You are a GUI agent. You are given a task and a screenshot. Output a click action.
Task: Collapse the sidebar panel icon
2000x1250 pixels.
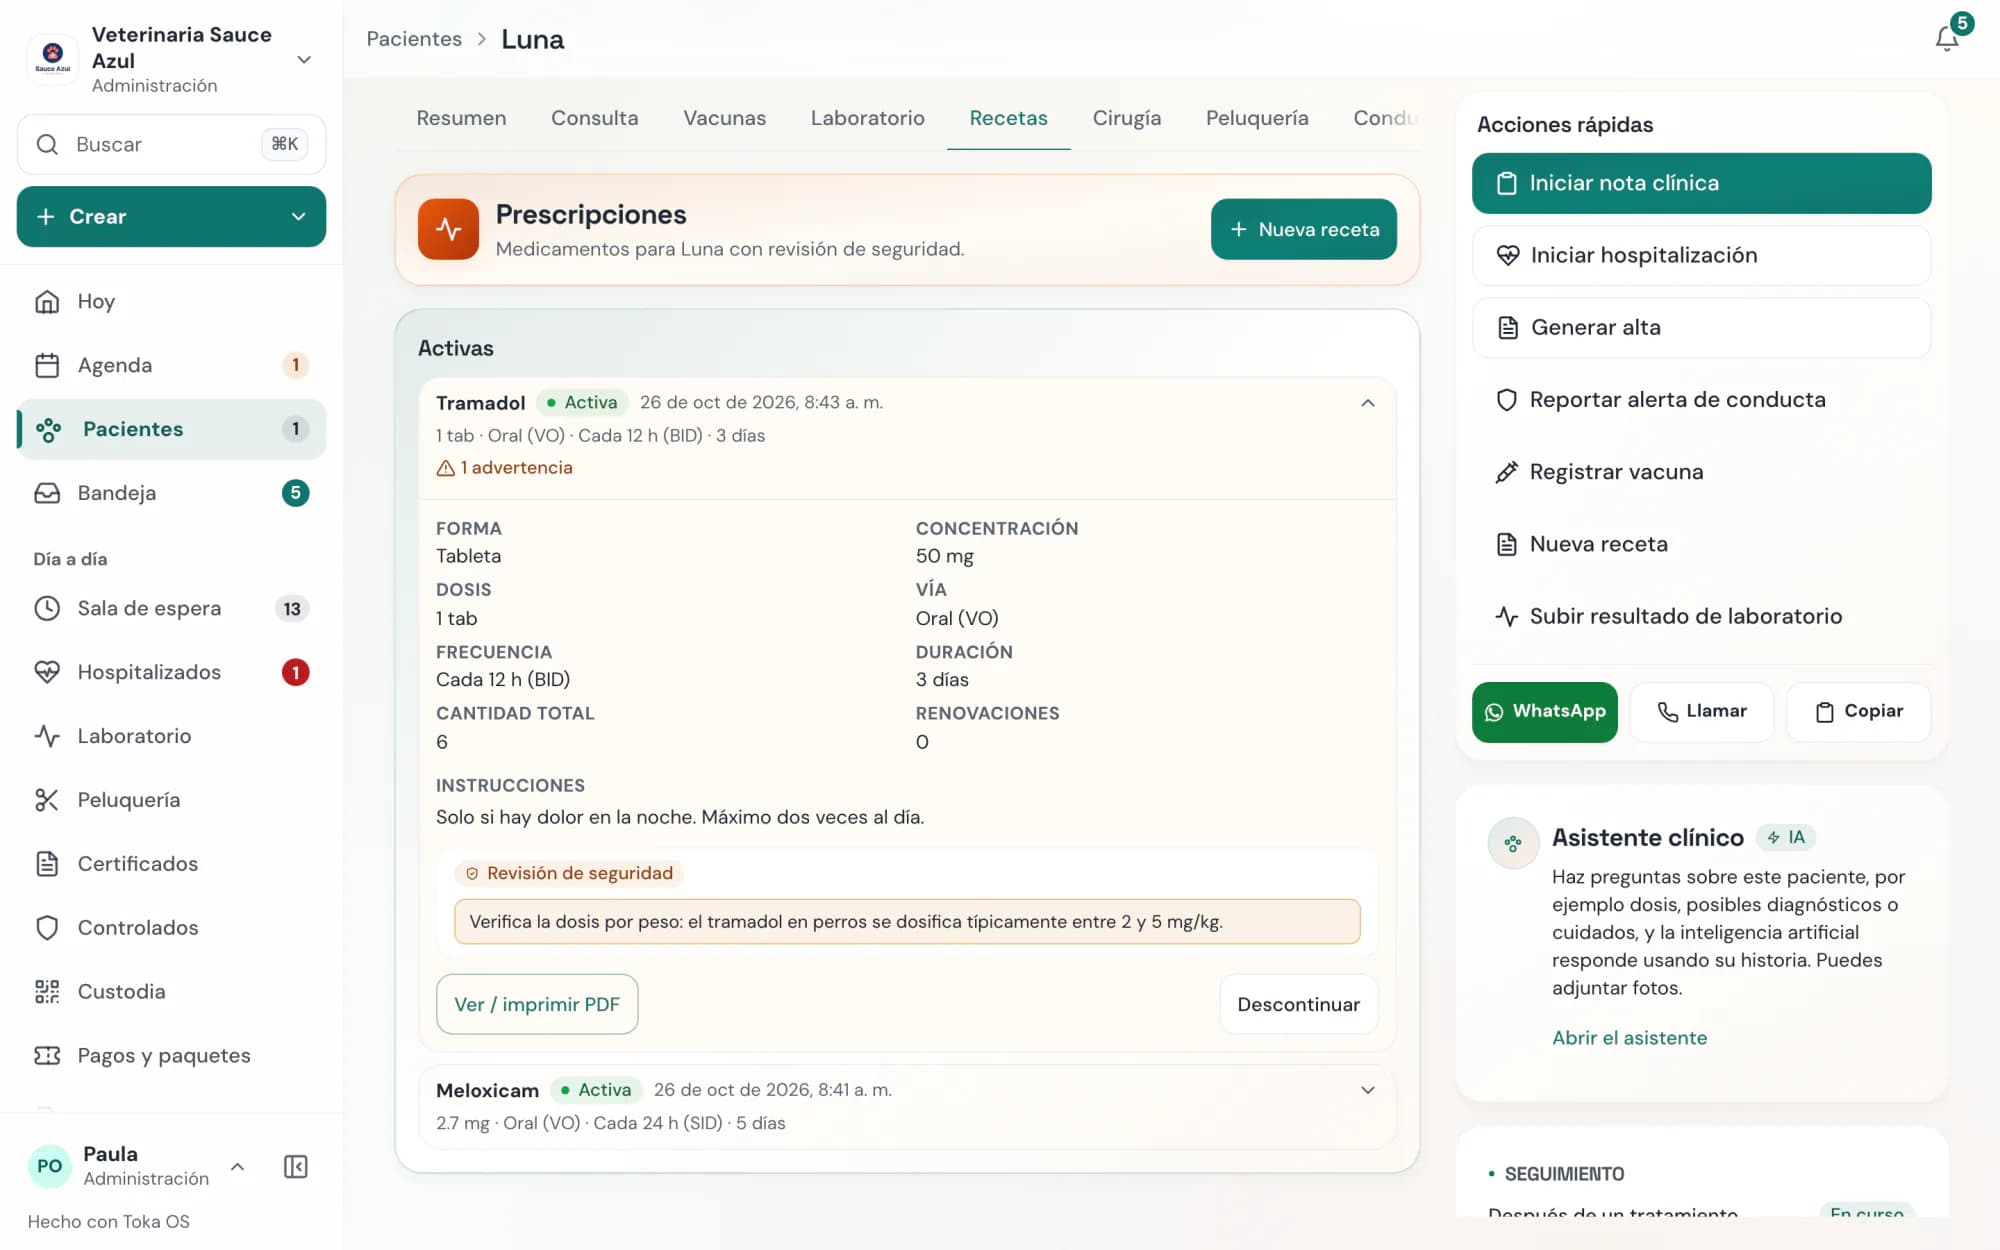click(x=296, y=1166)
